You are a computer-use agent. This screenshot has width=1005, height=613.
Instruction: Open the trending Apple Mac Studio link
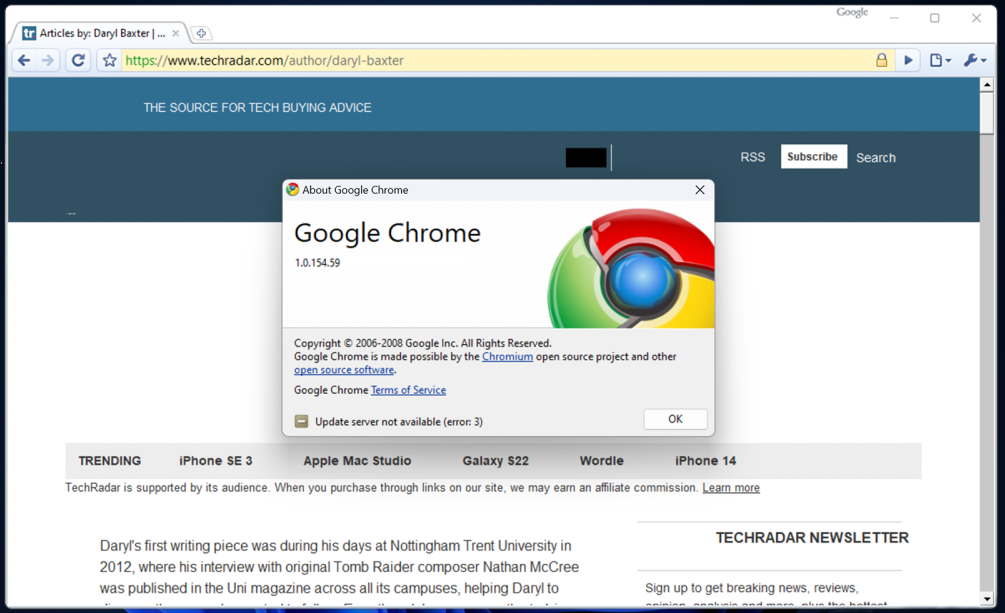357,460
